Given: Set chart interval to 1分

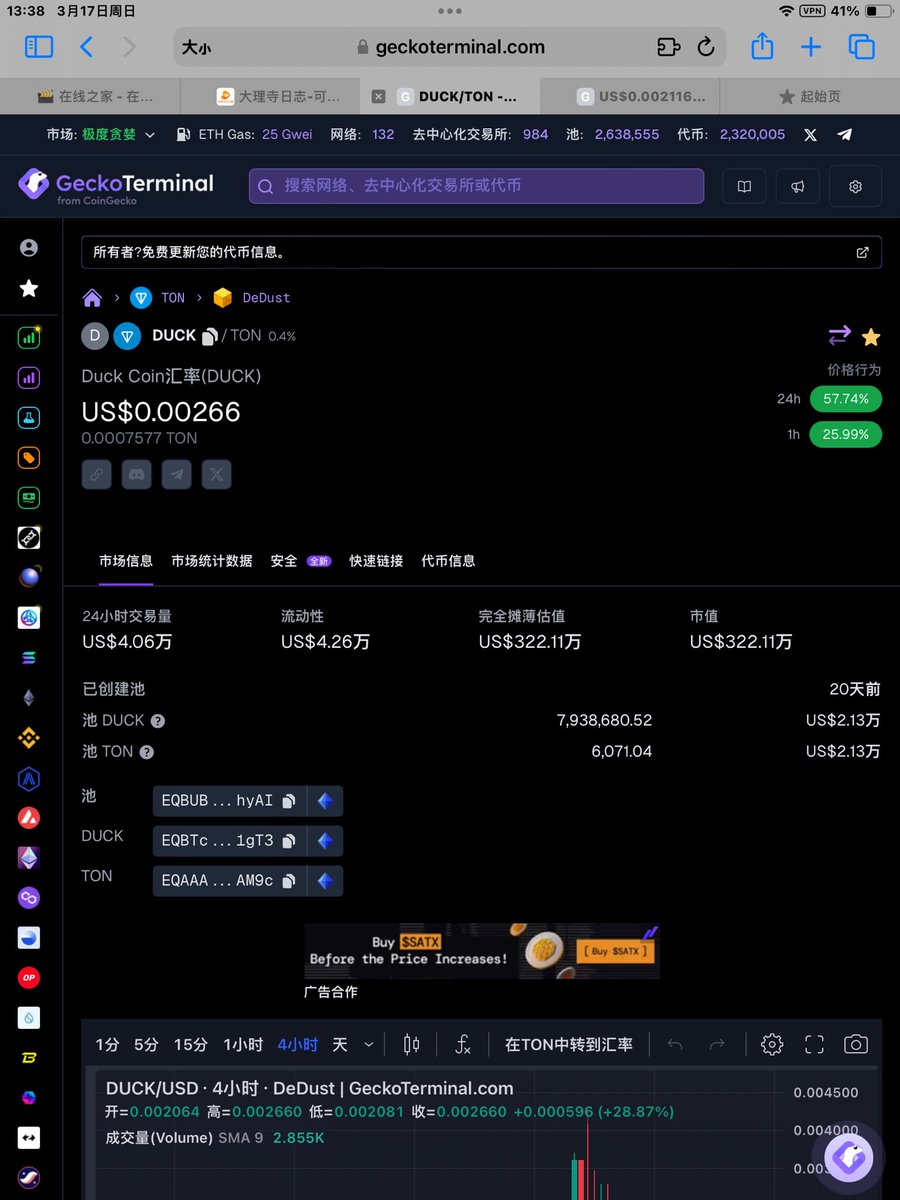Looking at the screenshot, I should pyautogui.click(x=107, y=1045).
